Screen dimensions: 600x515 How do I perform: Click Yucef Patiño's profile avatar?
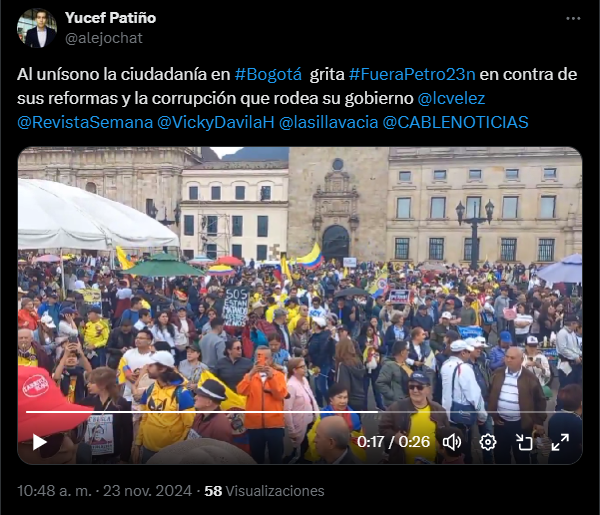[x=37, y=28]
